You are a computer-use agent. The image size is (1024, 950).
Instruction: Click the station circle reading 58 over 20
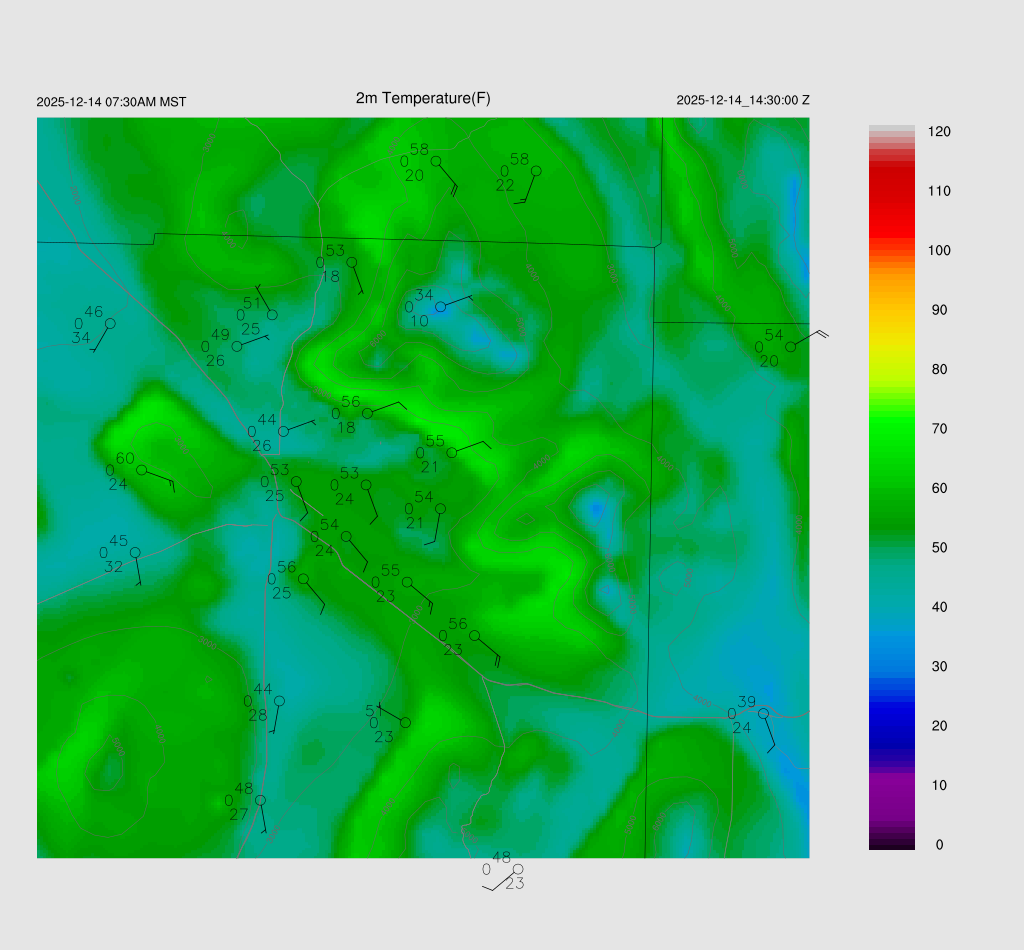(x=436, y=161)
